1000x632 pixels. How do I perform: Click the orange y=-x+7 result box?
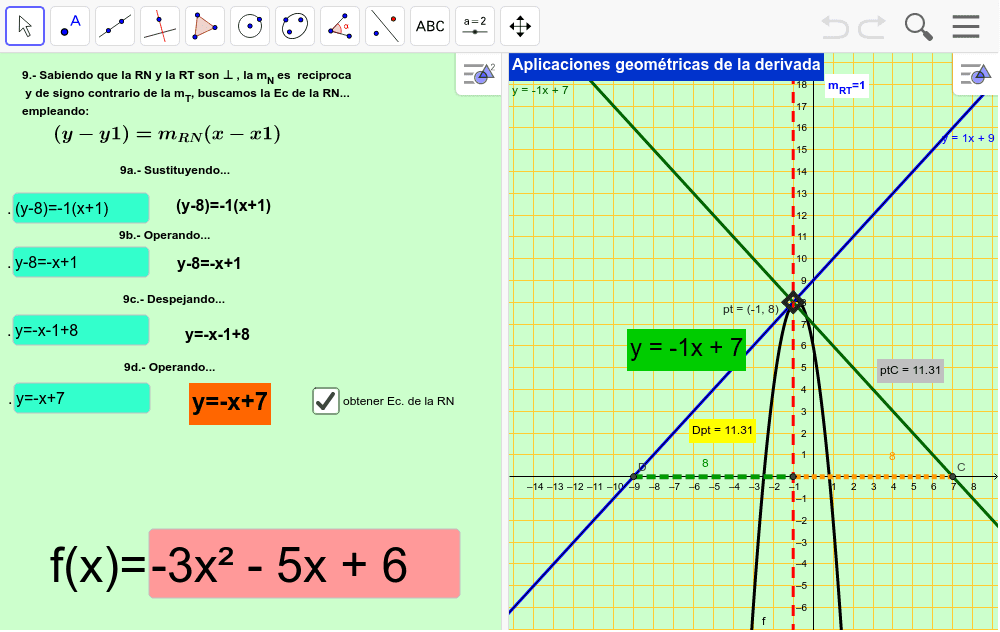tap(230, 404)
